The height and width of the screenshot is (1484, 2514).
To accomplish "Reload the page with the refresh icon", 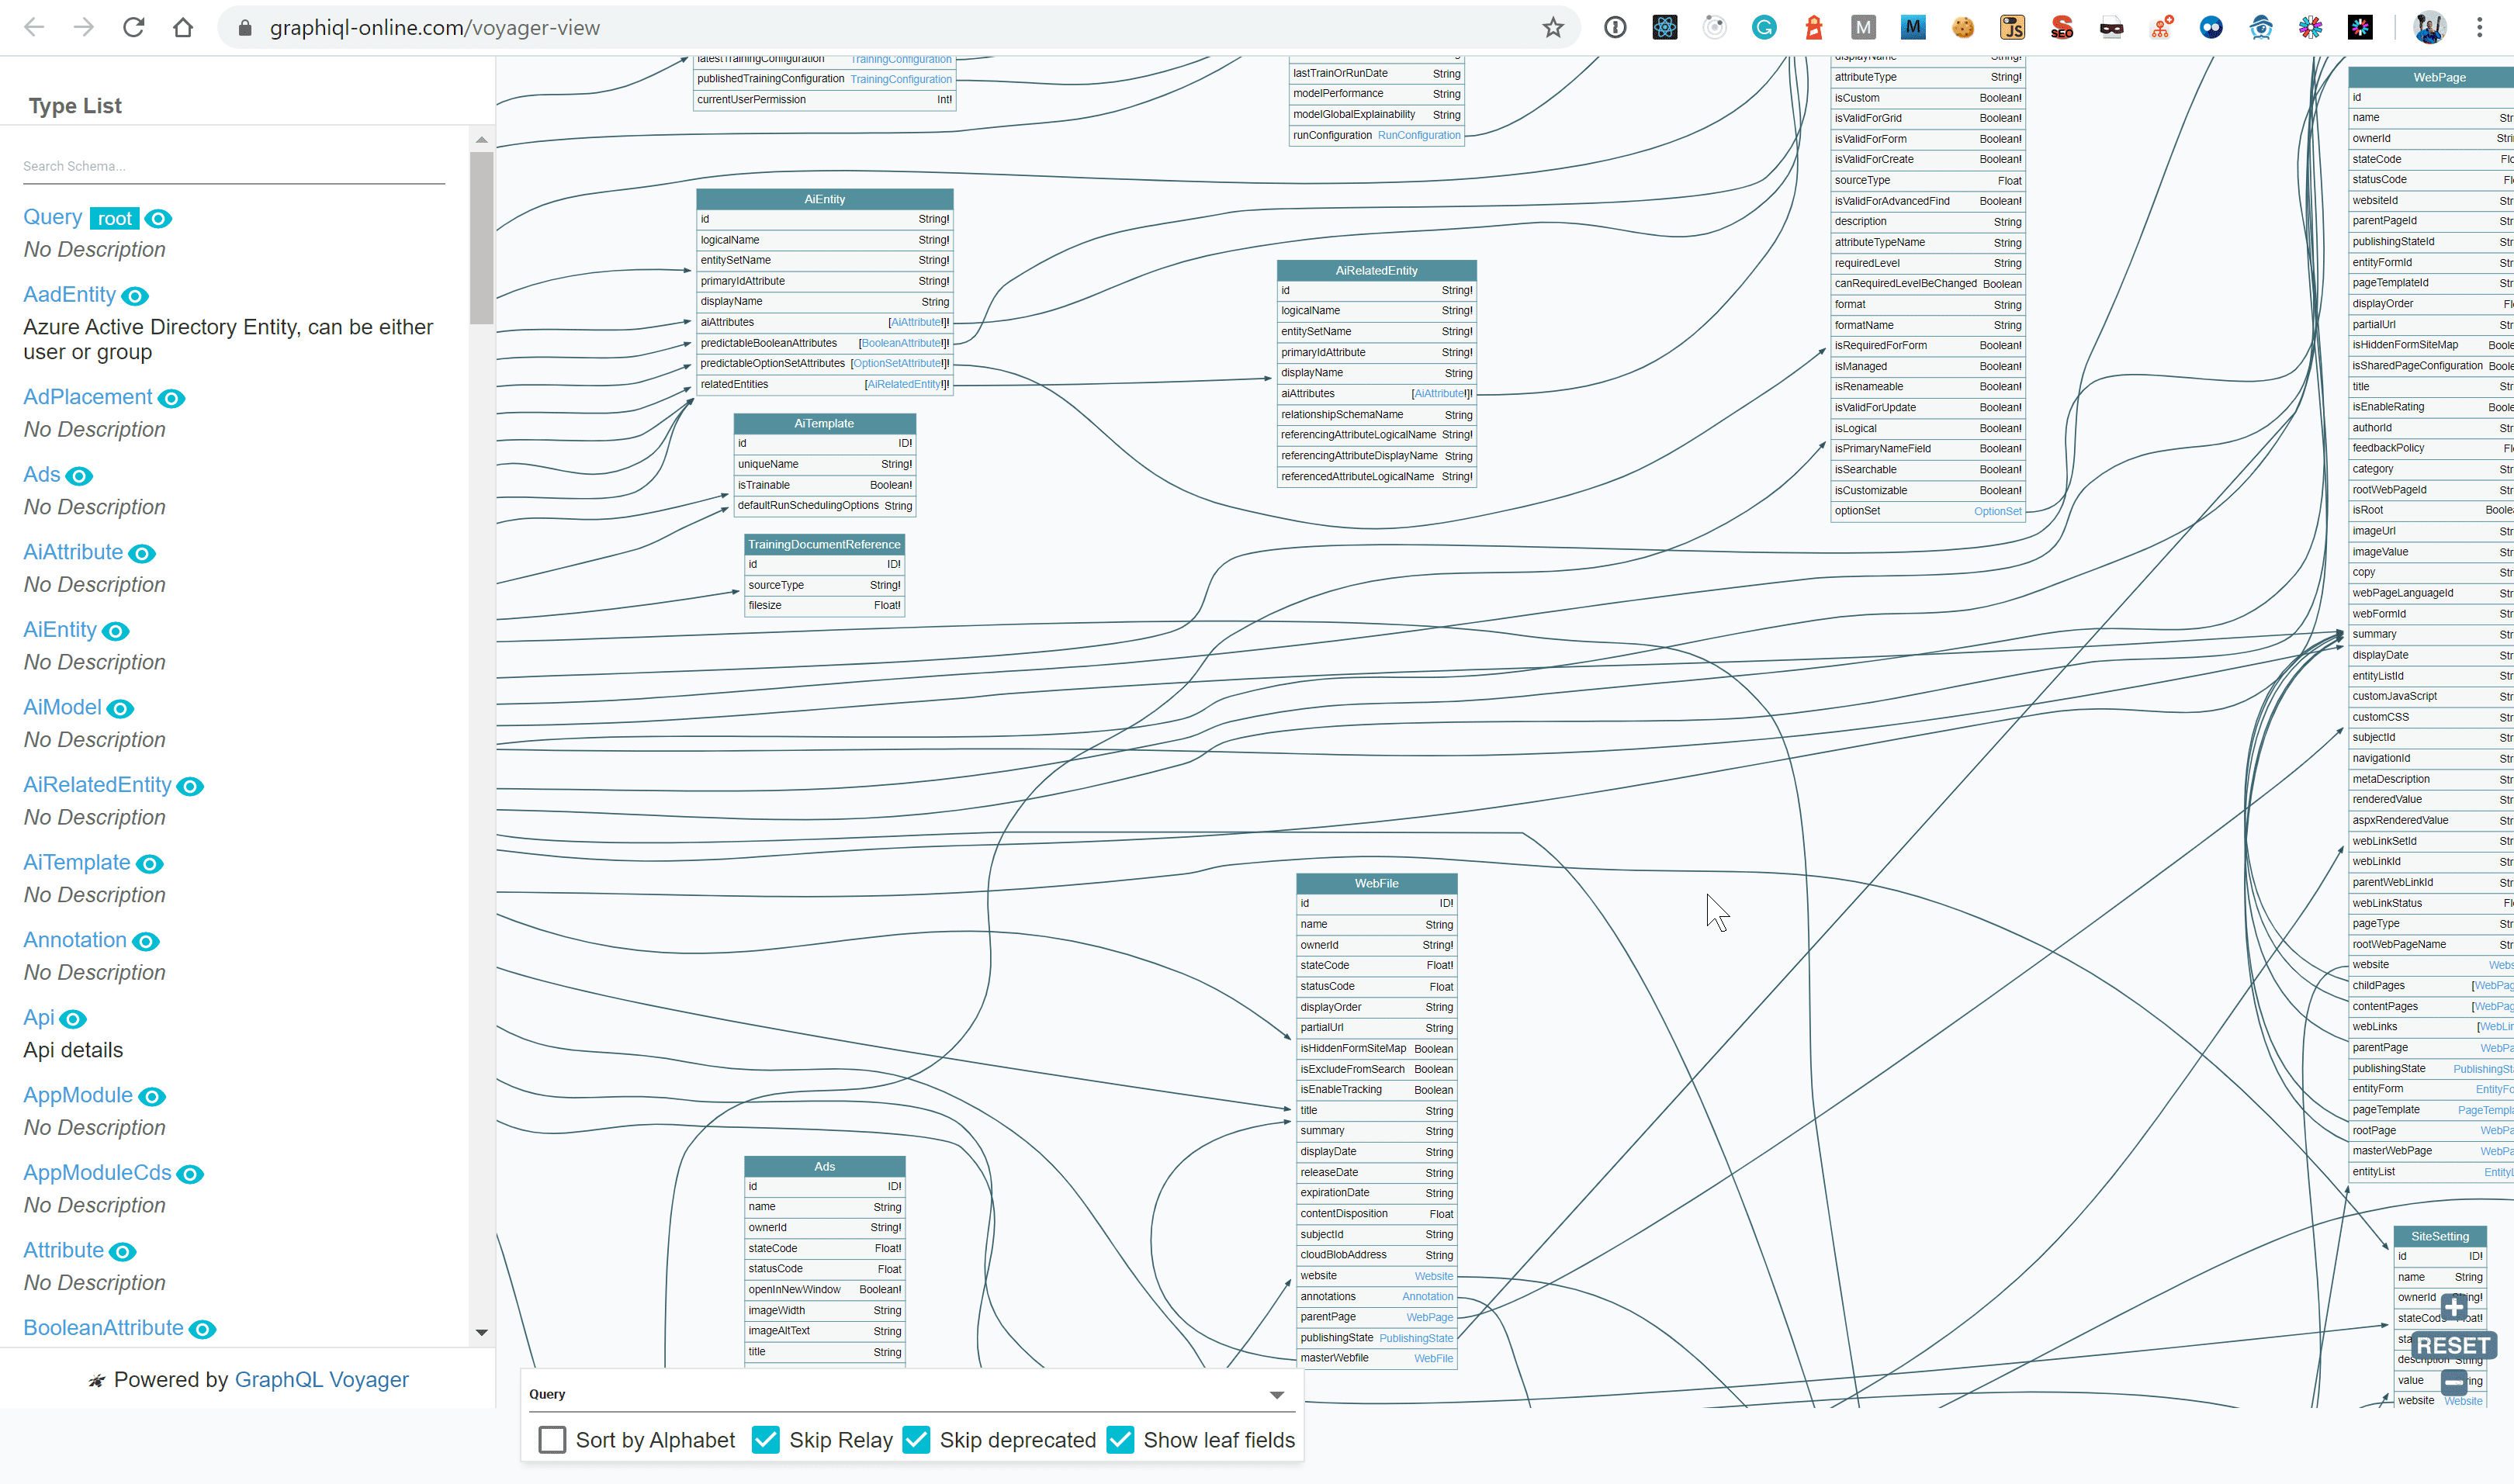I will (x=133, y=28).
